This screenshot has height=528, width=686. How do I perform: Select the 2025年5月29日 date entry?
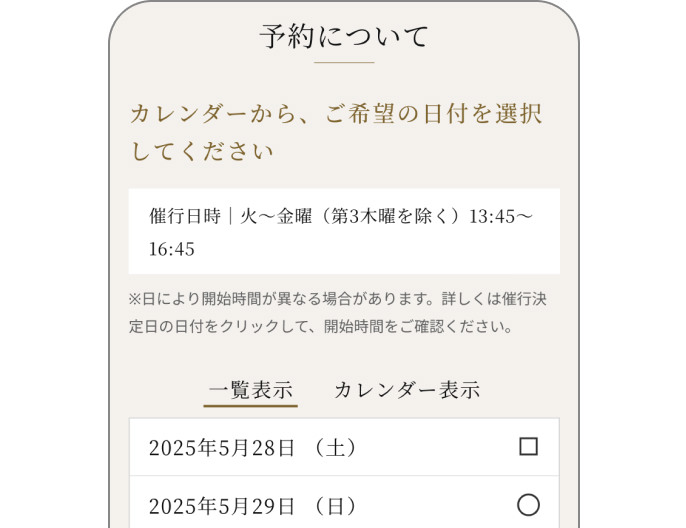coord(222,506)
